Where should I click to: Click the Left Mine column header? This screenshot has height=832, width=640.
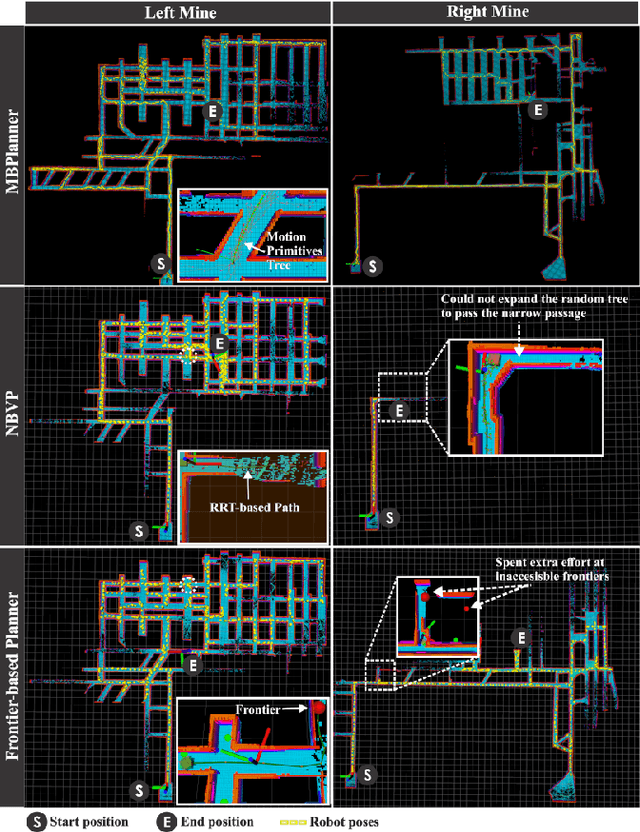[x=180, y=13]
